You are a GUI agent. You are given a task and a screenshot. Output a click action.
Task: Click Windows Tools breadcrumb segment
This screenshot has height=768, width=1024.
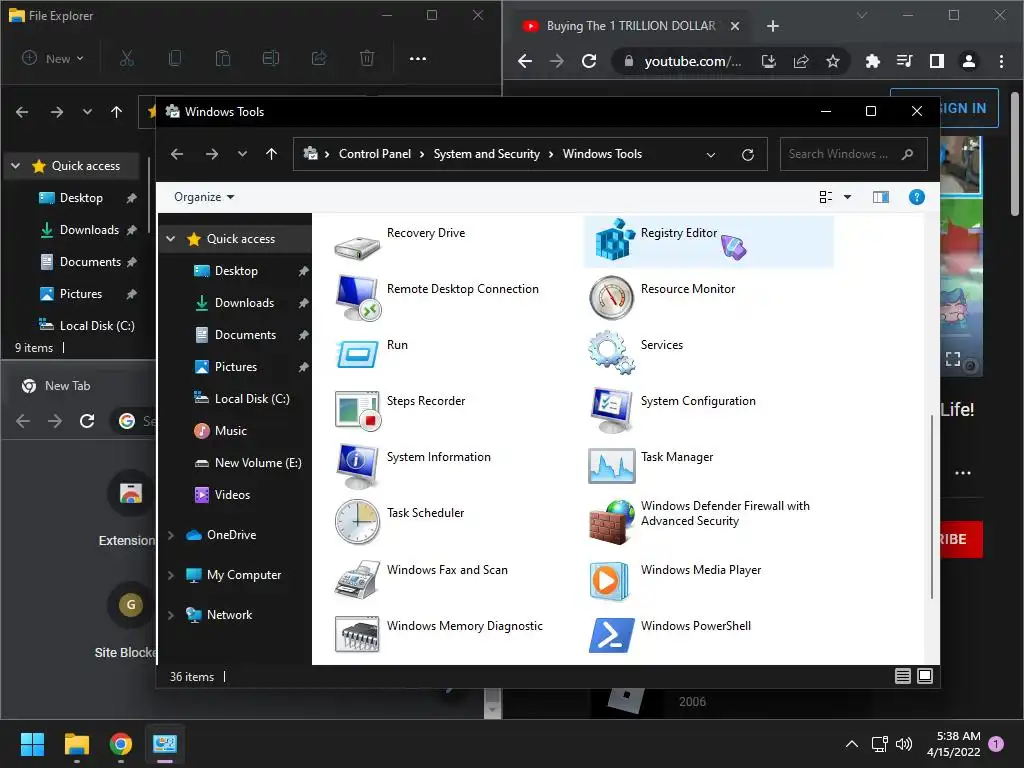[x=602, y=154]
